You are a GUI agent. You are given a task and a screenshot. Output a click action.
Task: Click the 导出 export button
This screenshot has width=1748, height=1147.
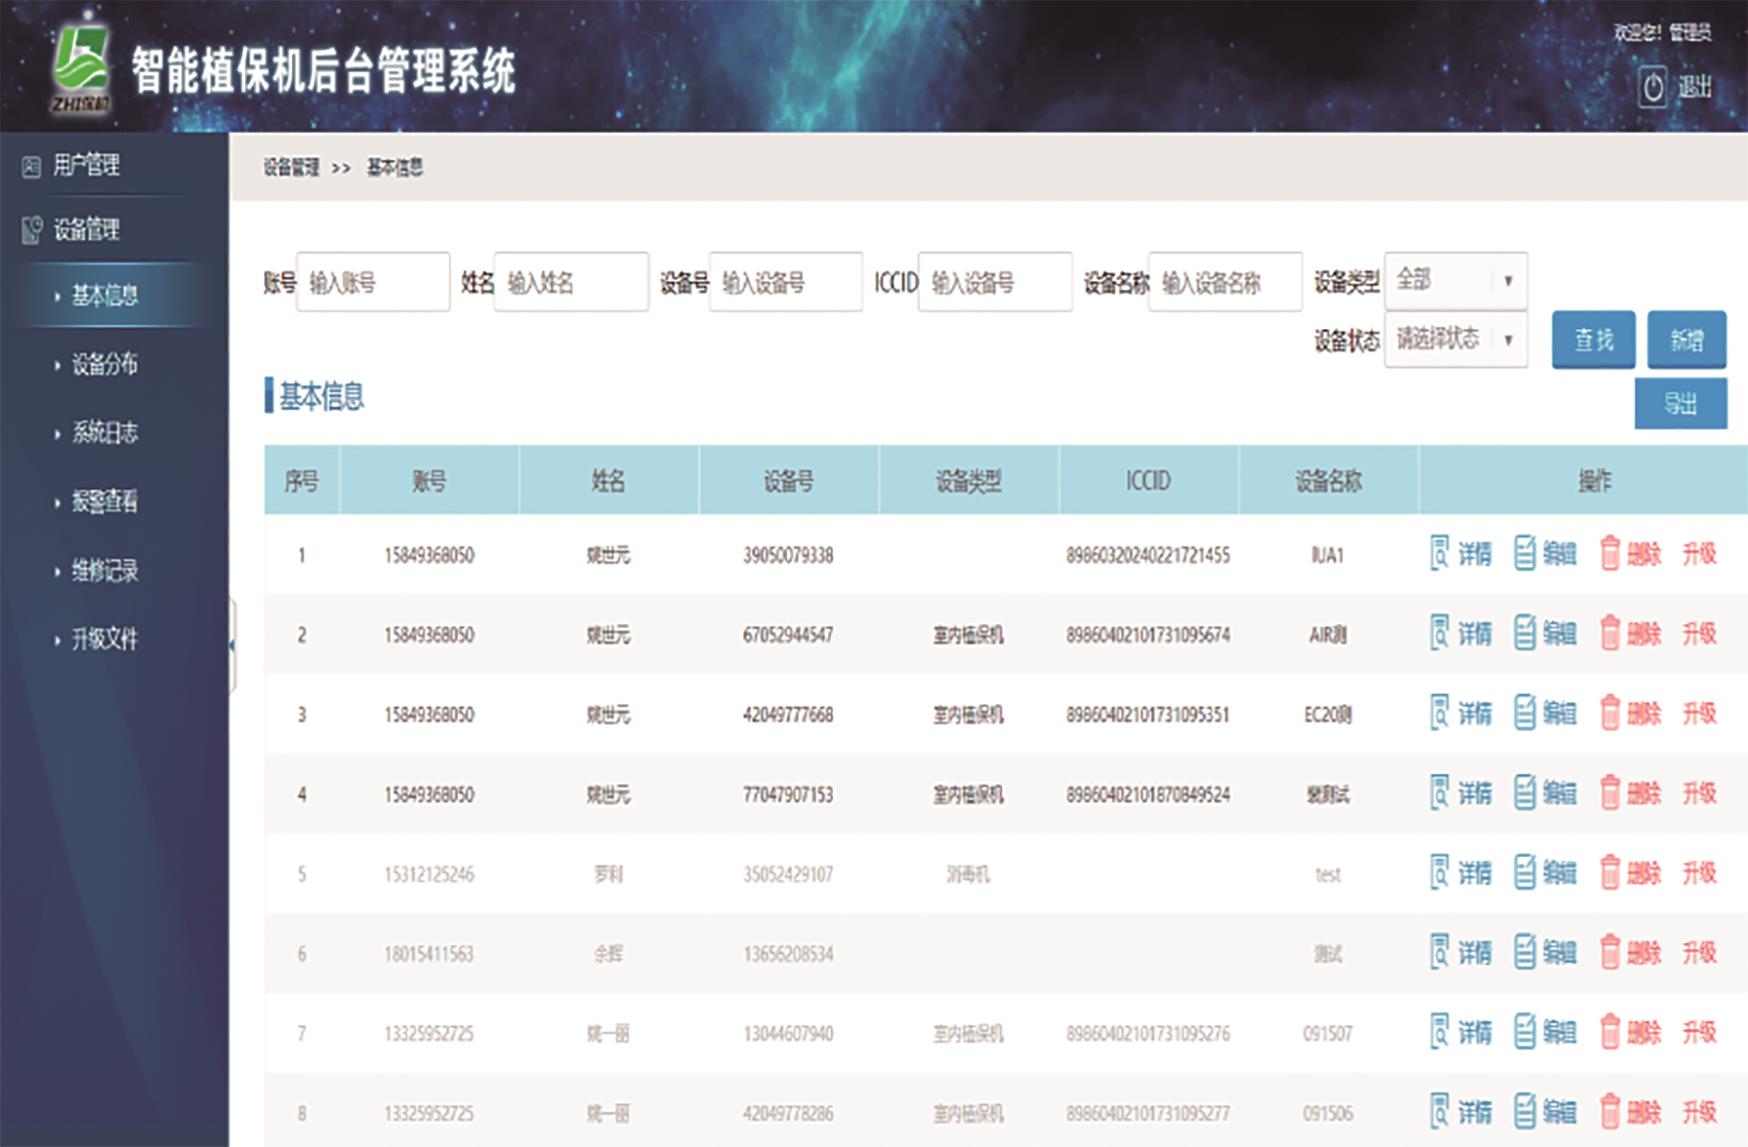tap(1680, 403)
